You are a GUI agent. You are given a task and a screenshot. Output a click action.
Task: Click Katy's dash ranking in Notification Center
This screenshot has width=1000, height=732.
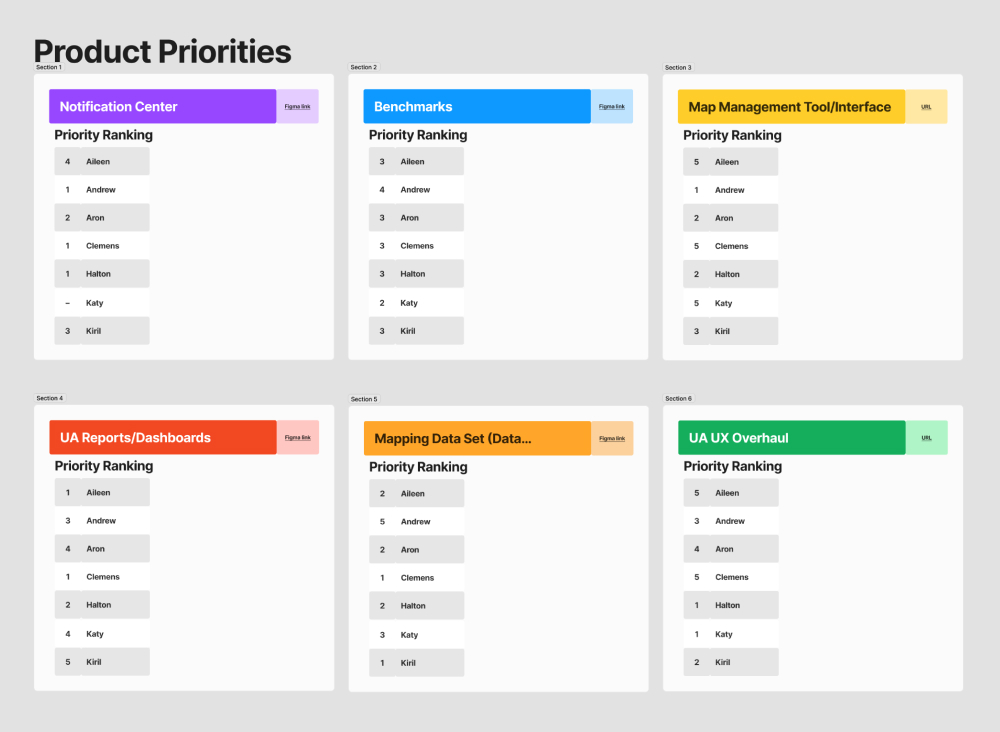click(x=68, y=303)
